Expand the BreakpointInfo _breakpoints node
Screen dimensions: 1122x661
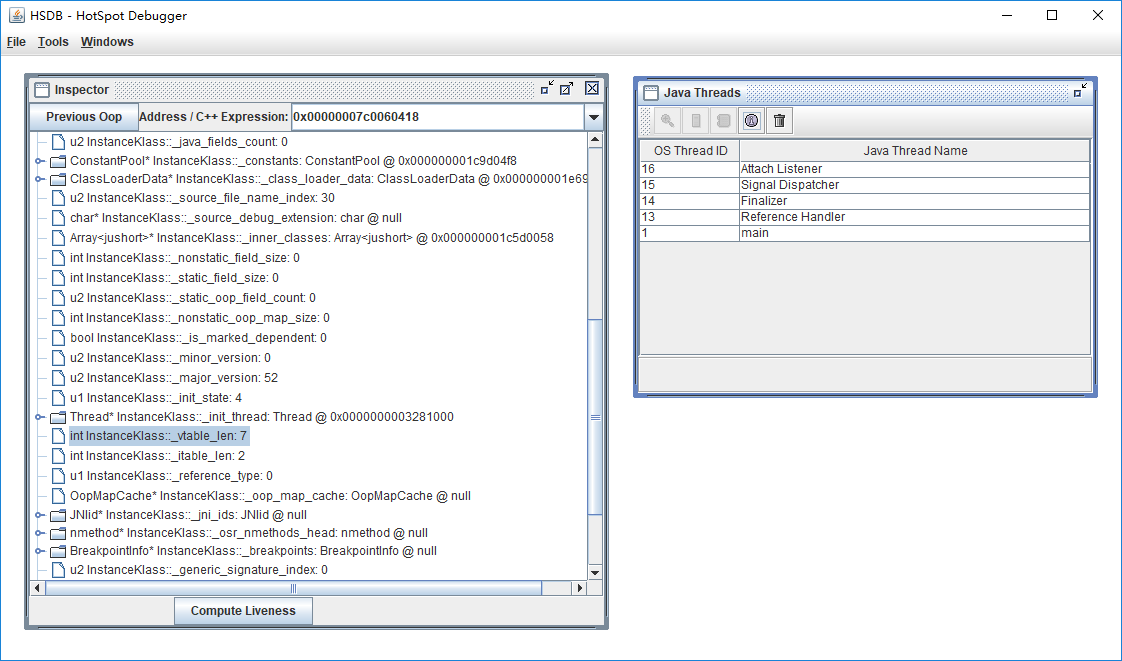[x=39, y=552]
